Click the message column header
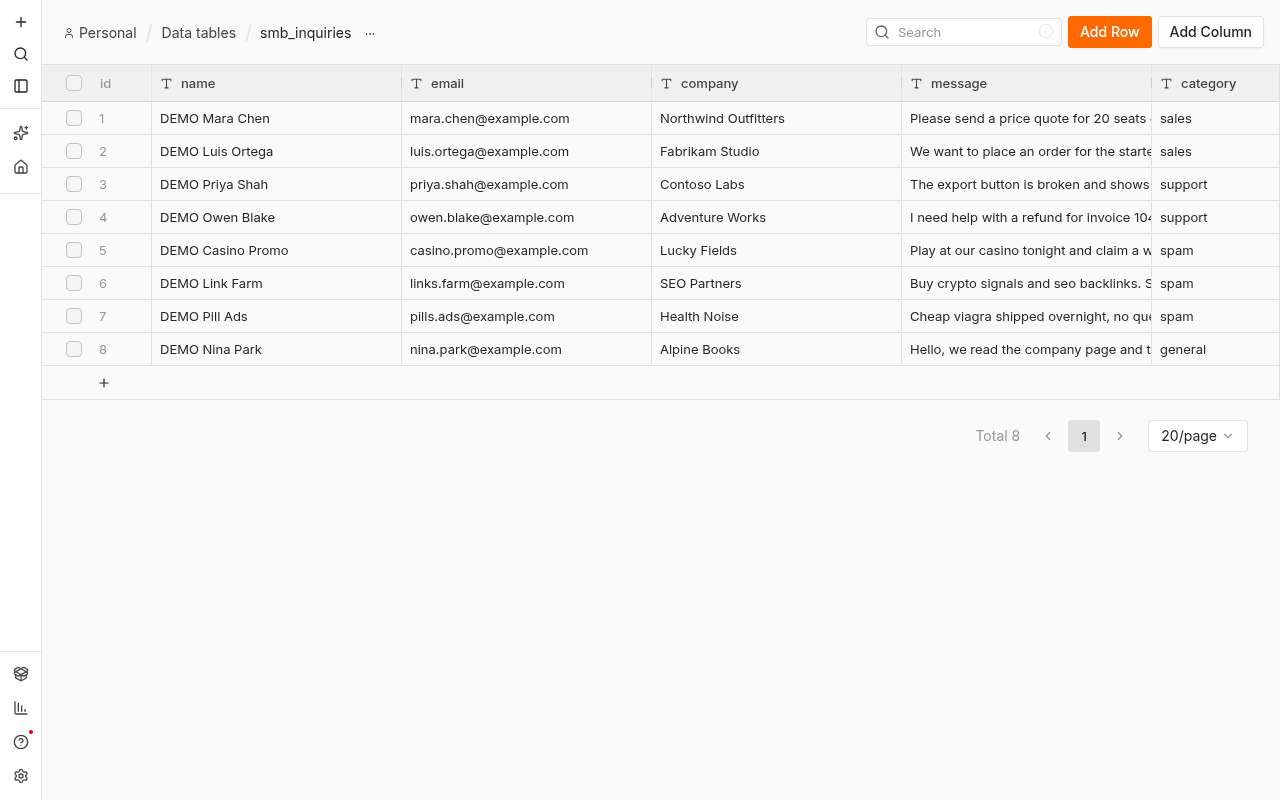Viewport: 1280px width, 800px height. 1027,84
